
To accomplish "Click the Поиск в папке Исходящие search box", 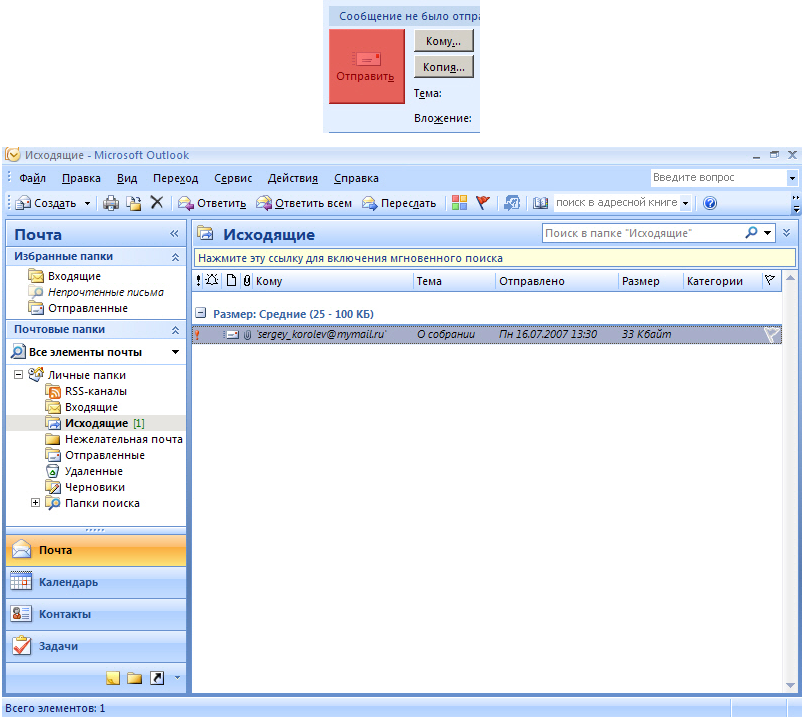I will [x=643, y=233].
